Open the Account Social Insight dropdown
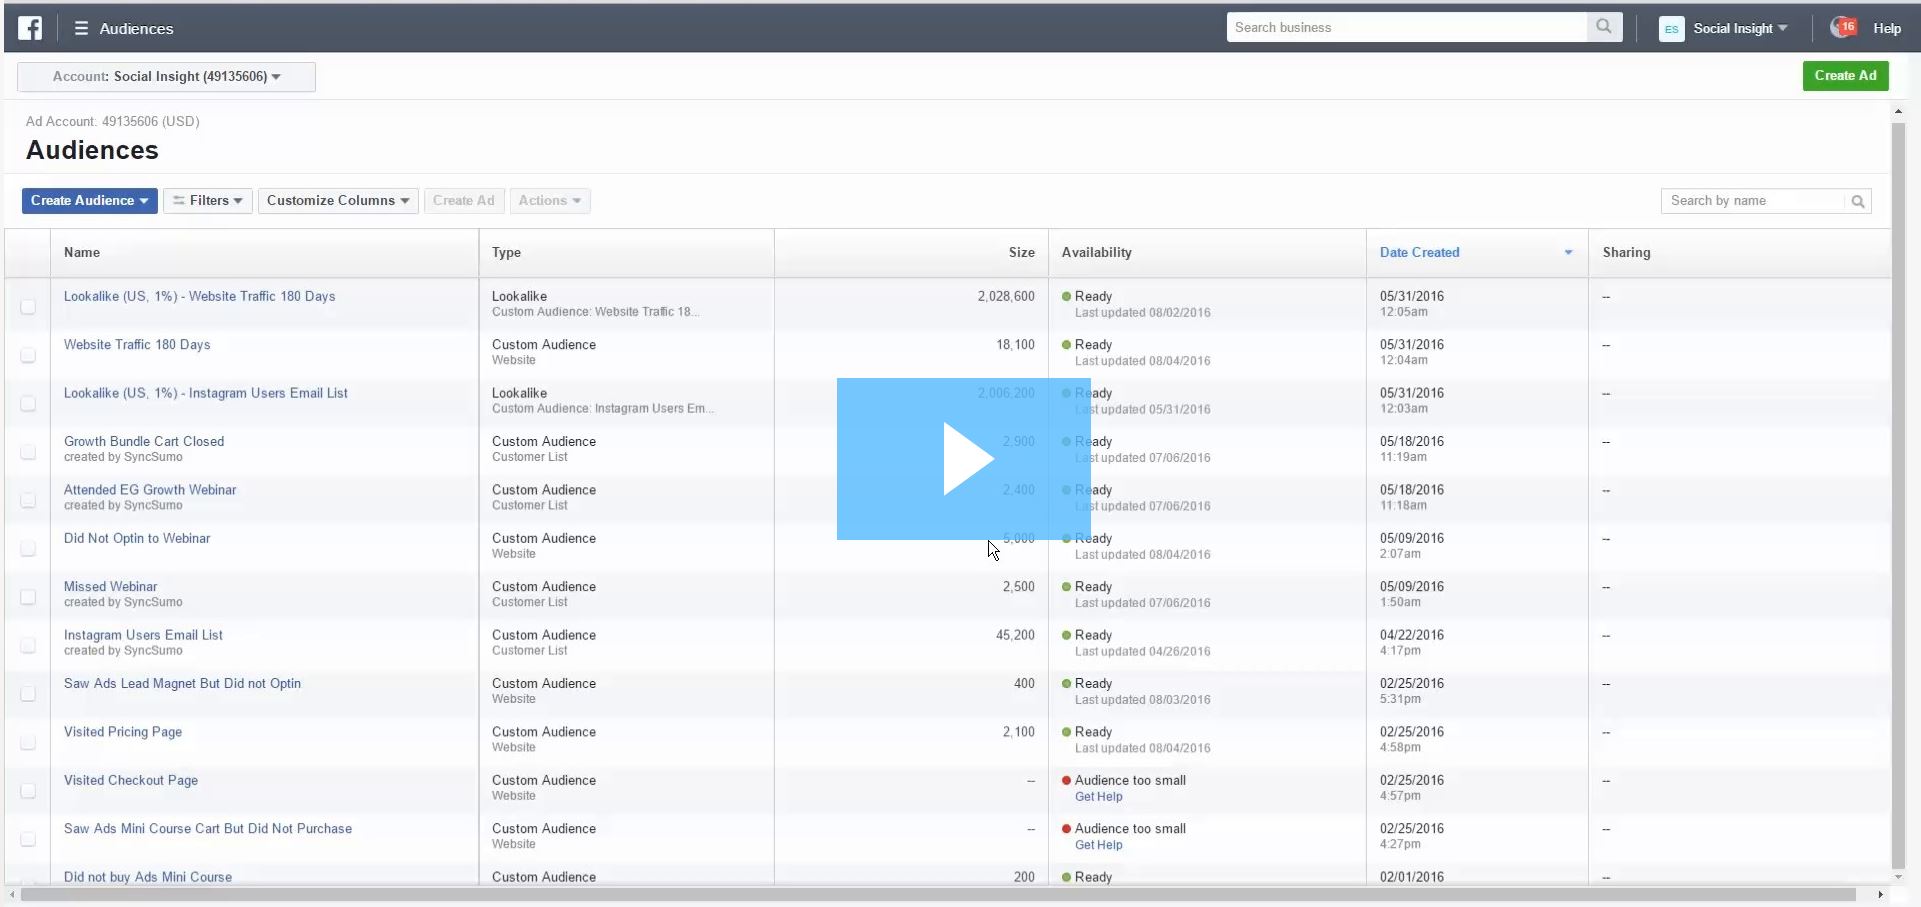Screen dimensions: 1921x907 pyautogui.click(x=167, y=77)
